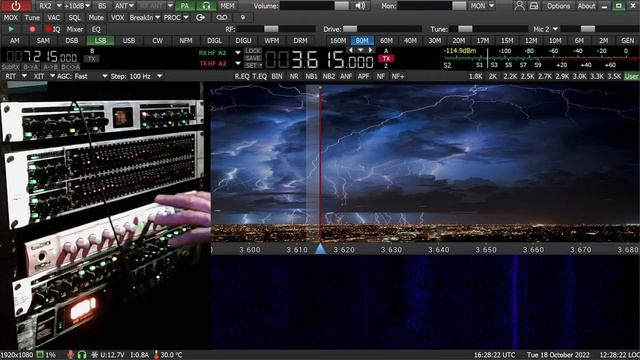
Task: Click the small pin icon in second row
Action: click(x=242, y=18)
